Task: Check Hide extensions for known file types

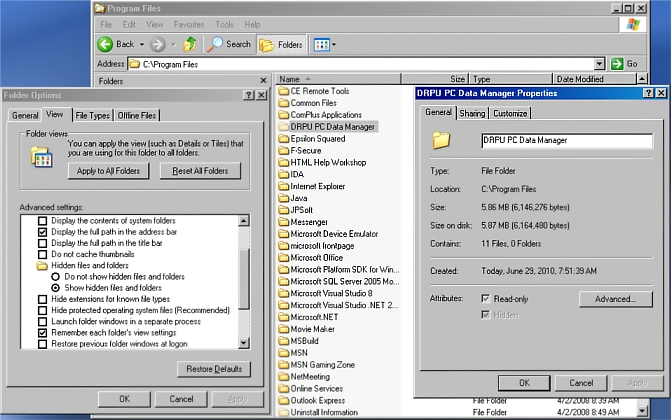Action: (42, 299)
